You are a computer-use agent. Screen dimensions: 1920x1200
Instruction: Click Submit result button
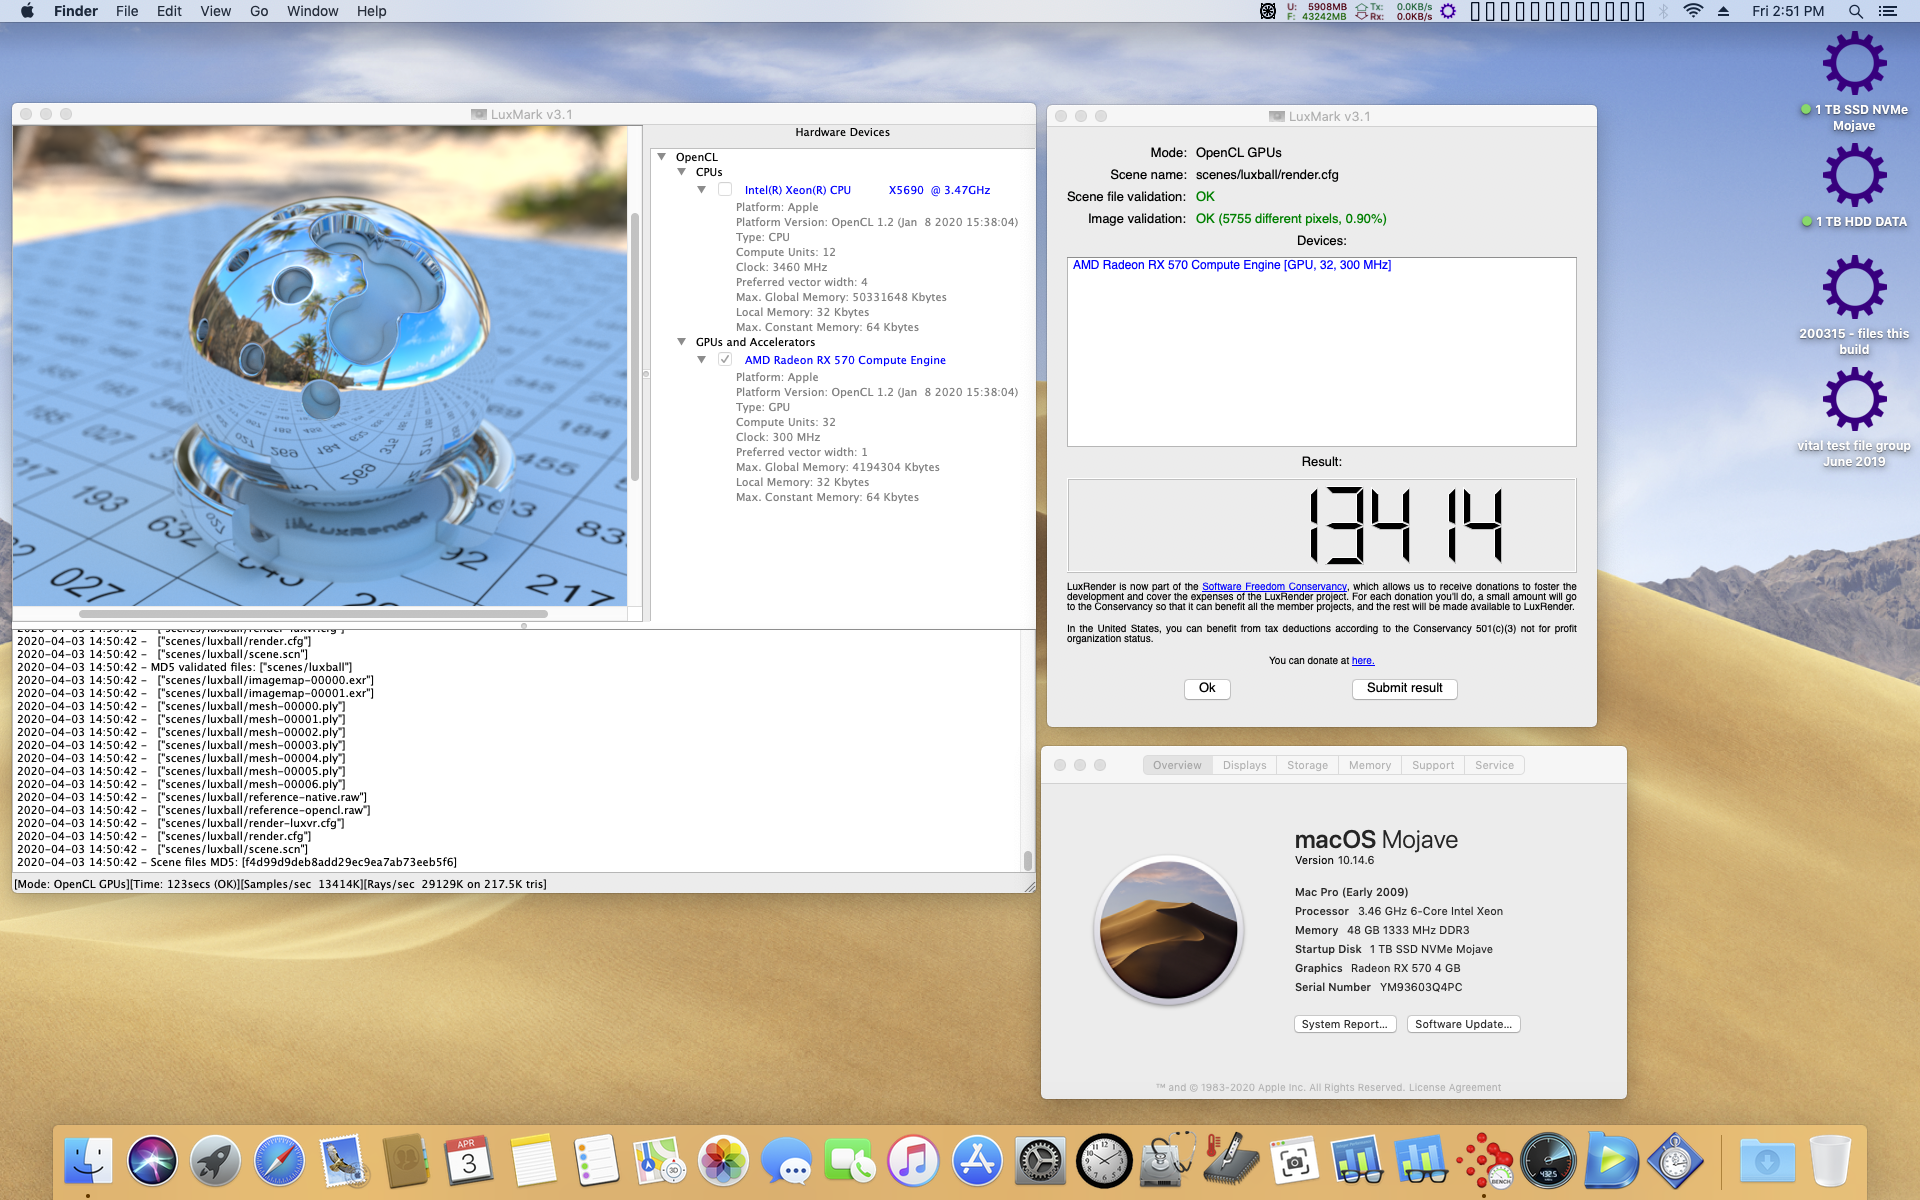click(x=1404, y=688)
